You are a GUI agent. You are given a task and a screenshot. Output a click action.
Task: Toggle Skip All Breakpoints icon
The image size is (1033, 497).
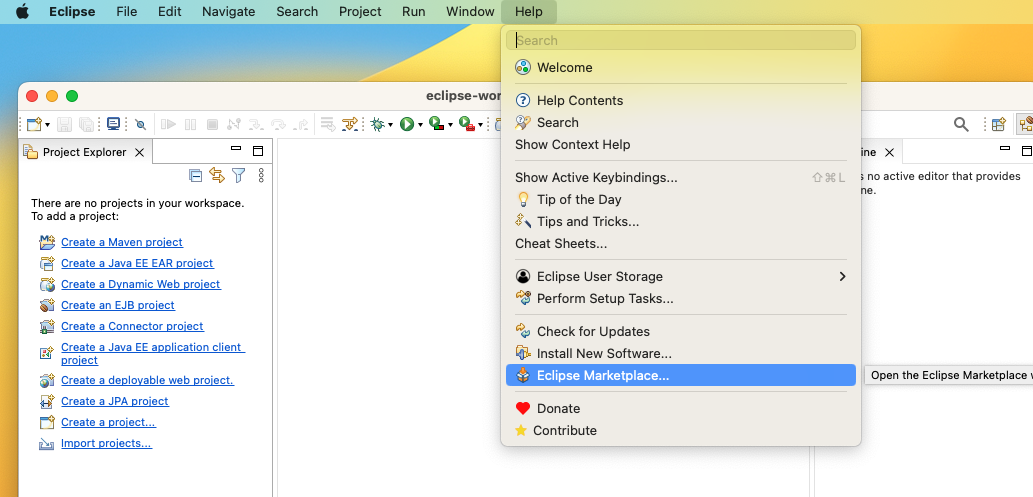[140, 124]
